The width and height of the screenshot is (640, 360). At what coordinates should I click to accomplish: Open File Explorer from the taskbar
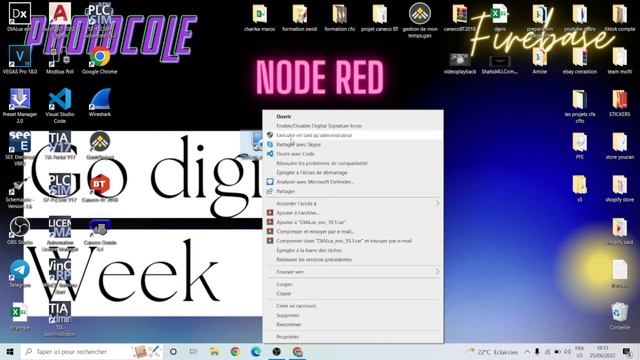[214, 351]
